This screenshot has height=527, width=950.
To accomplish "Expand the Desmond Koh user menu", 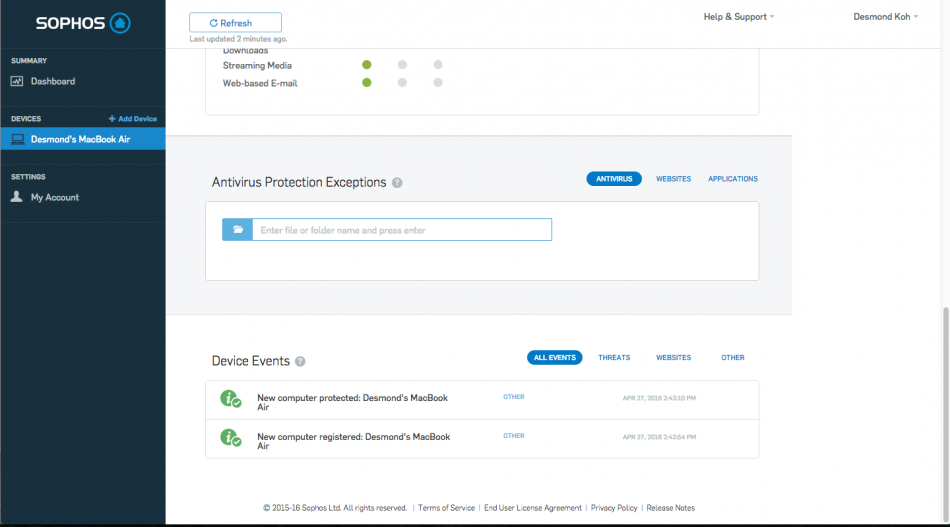I will pos(885,17).
